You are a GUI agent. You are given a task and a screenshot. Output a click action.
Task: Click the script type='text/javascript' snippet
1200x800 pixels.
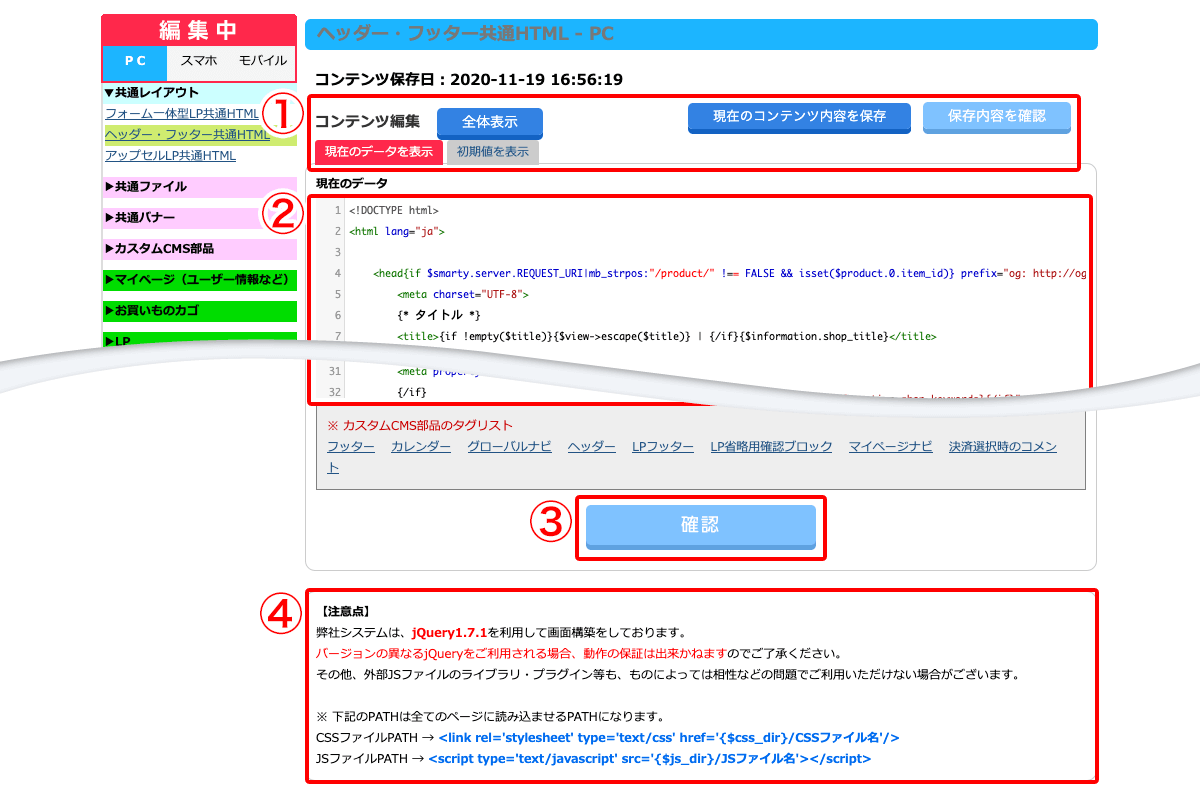click(650, 758)
